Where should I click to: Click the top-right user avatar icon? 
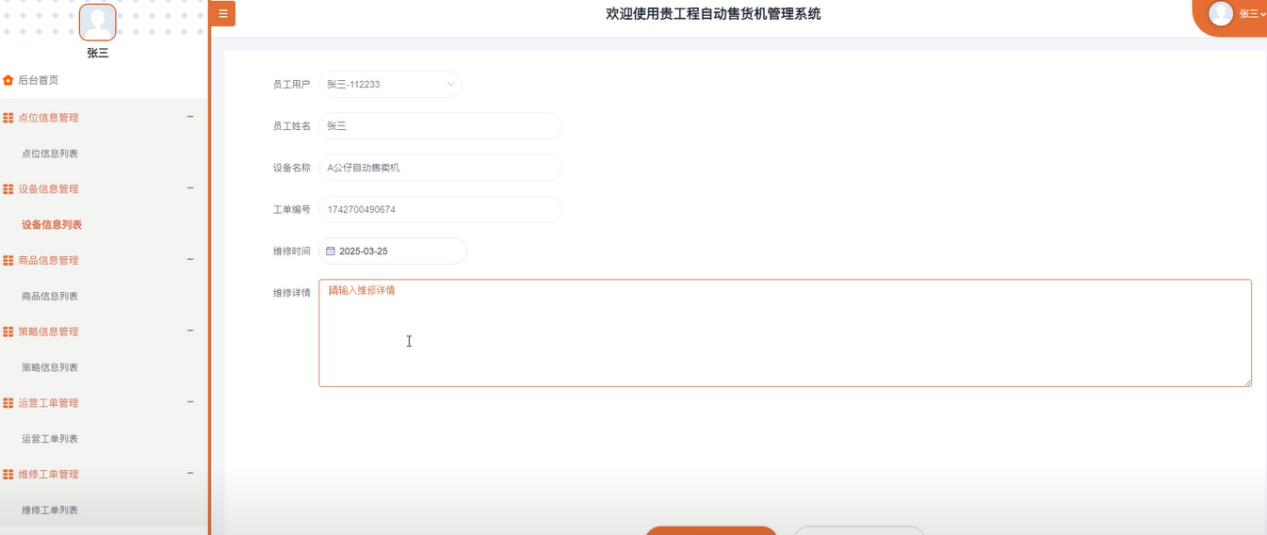pyautogui.click(x=1221, y=13)
